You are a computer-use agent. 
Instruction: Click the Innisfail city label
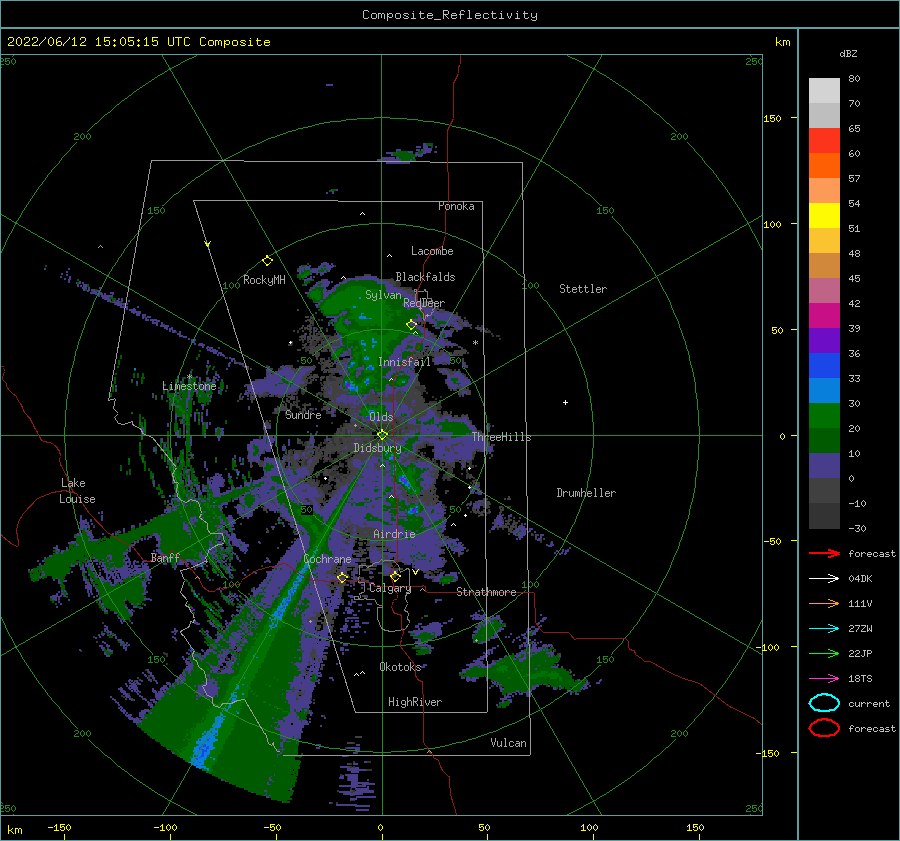pyautogui.click(x=405, y=362)
